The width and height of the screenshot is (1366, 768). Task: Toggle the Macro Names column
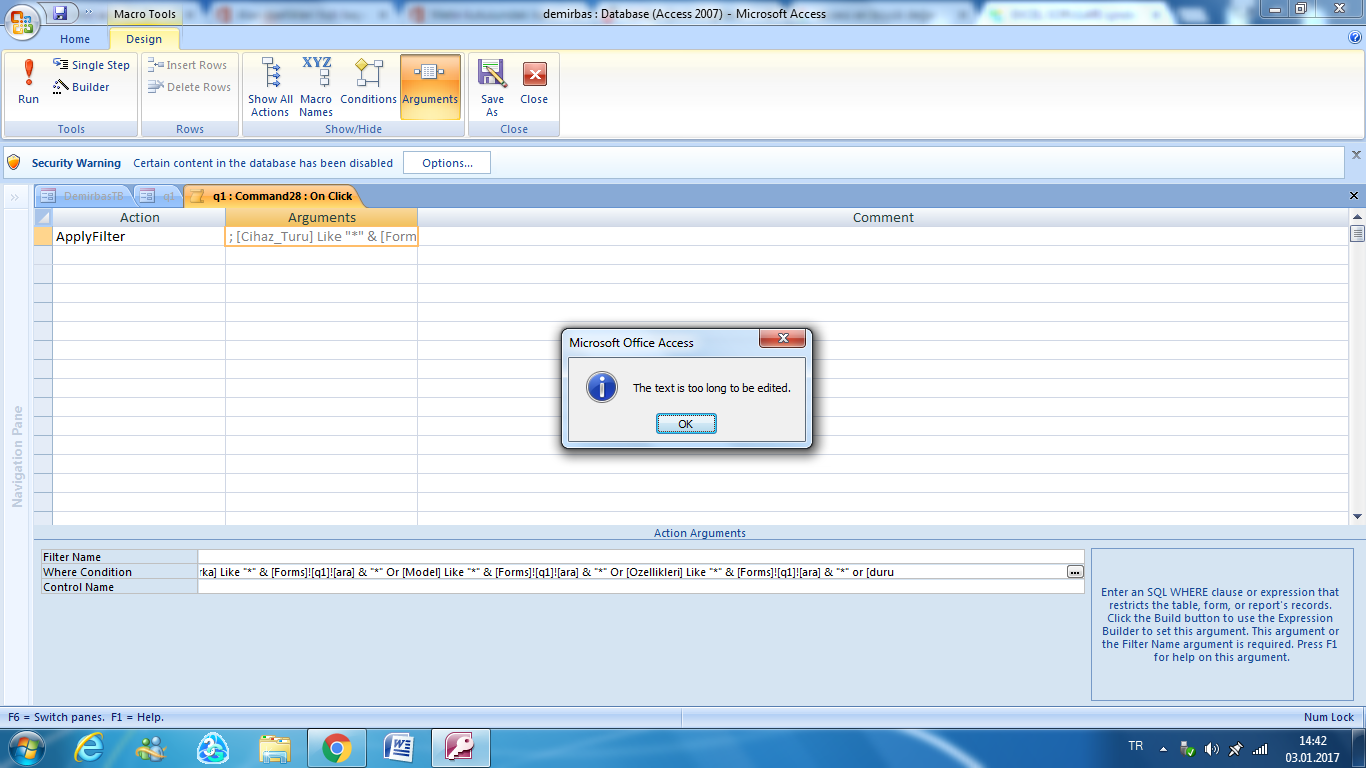point(316,86)
